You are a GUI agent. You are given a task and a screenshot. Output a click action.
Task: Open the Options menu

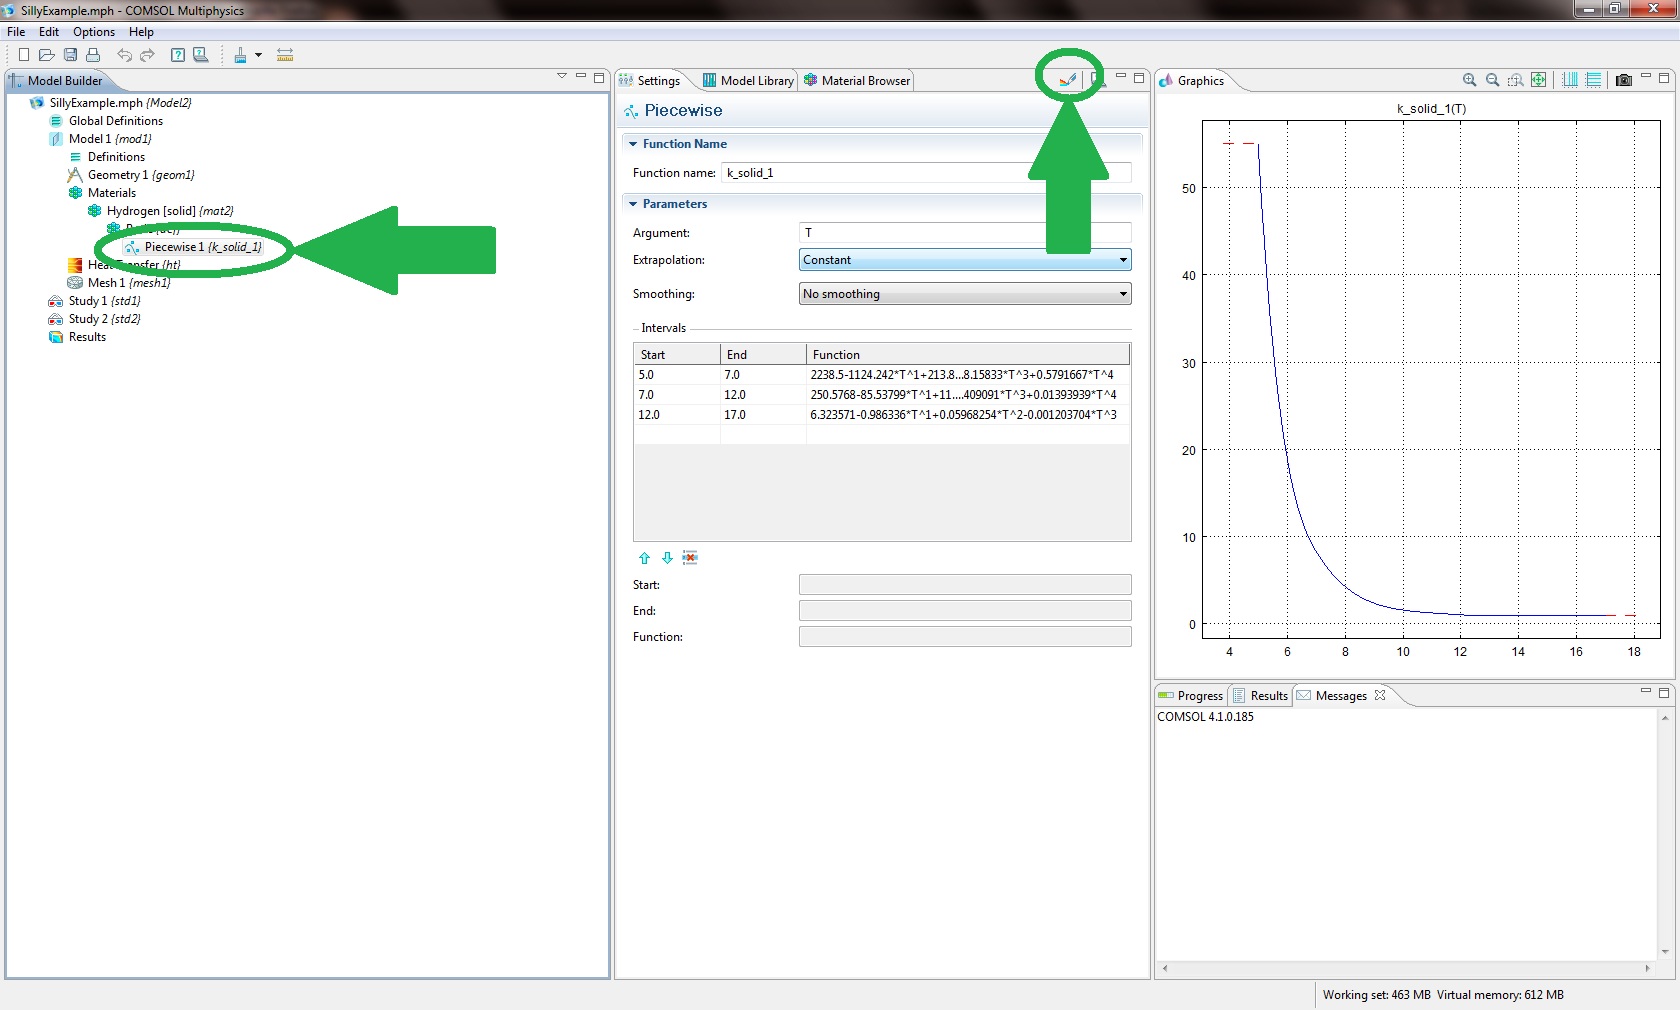click(x=93, y=32)
